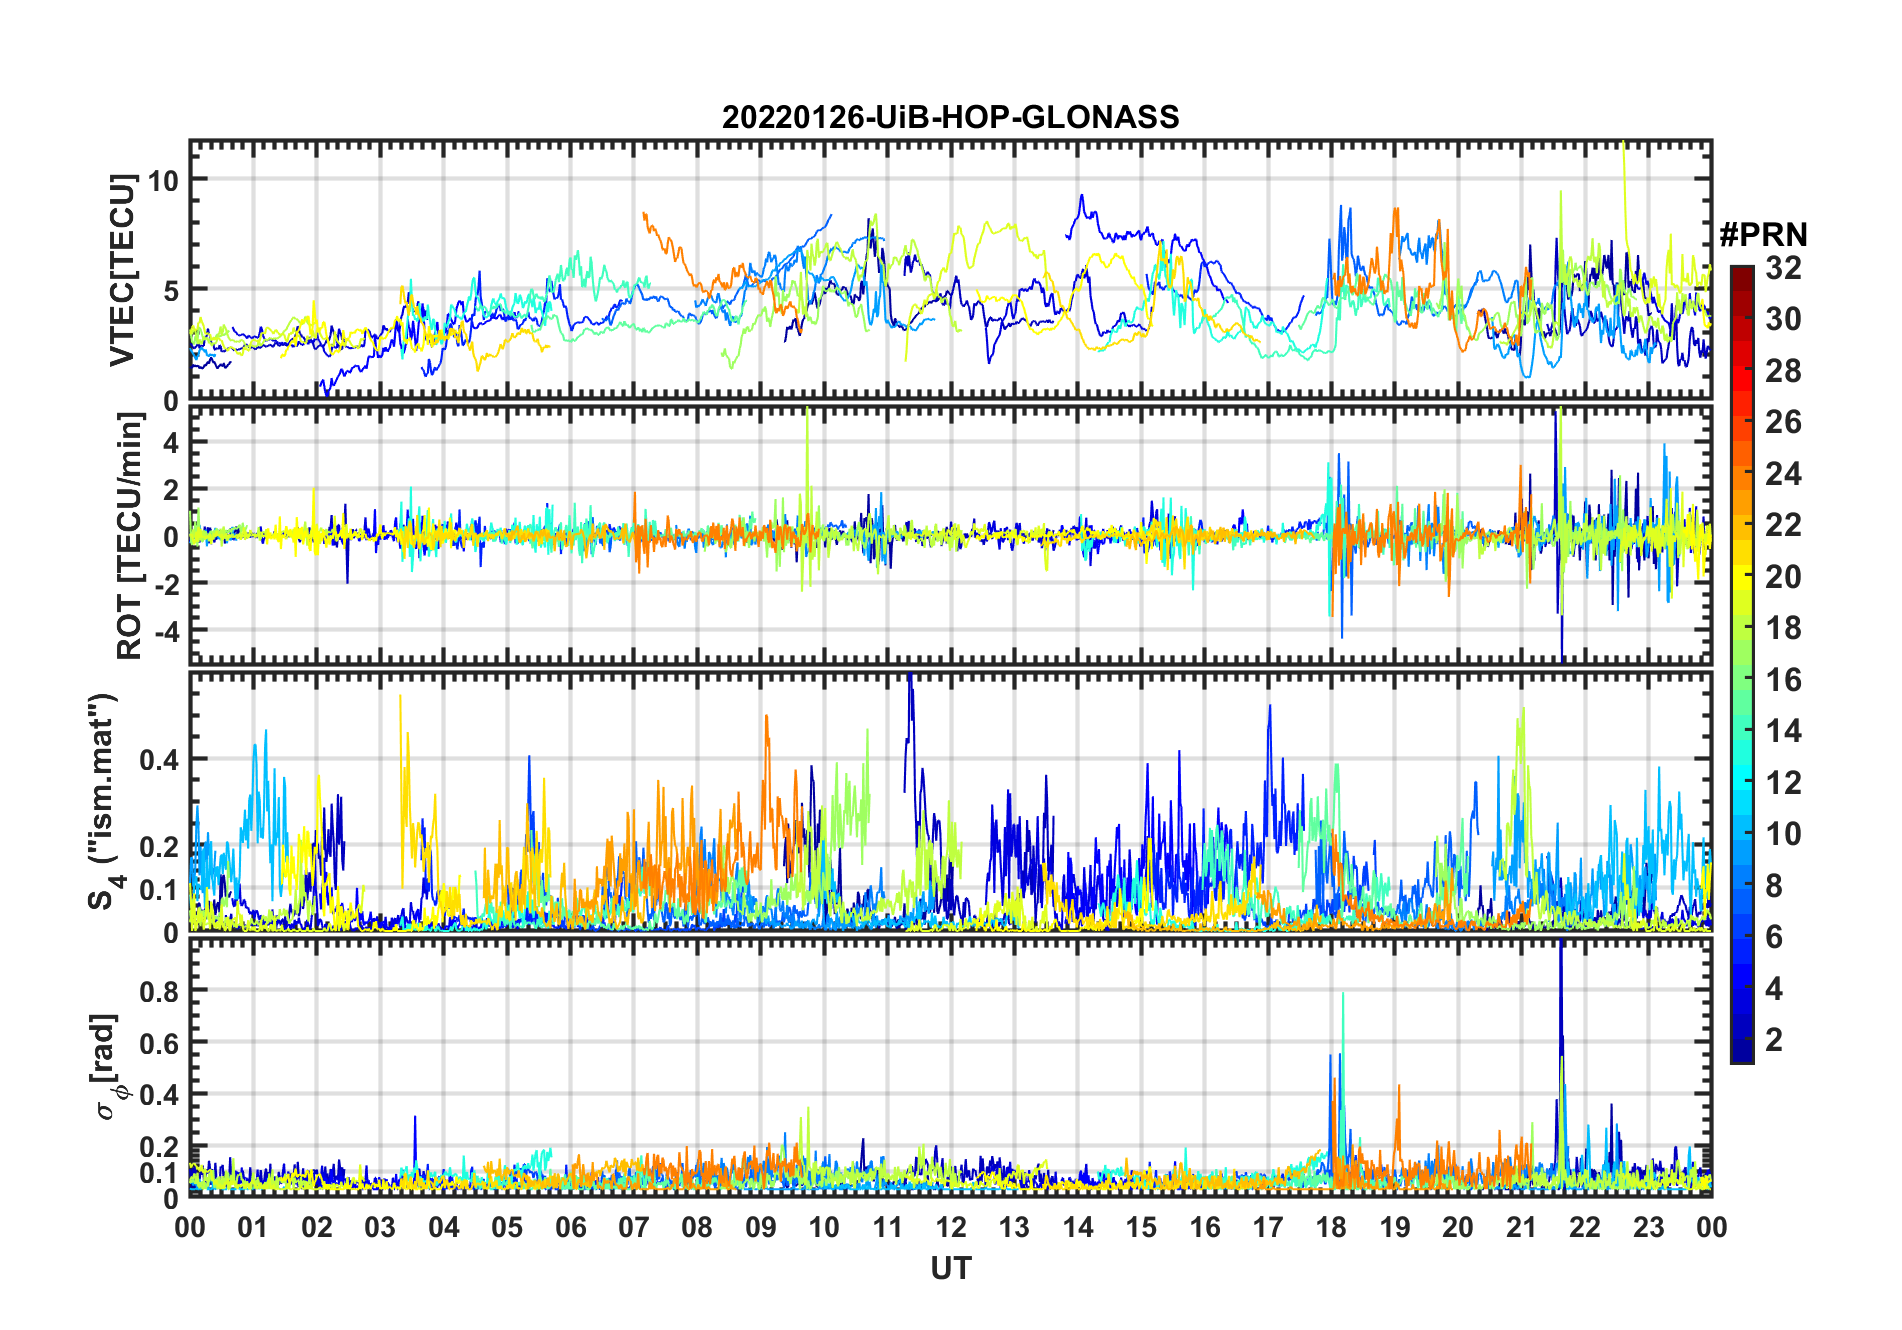This screenshot has width=1902, height=1330.
Task: Click the UT x-axis label
Action: click(951, 1268)
